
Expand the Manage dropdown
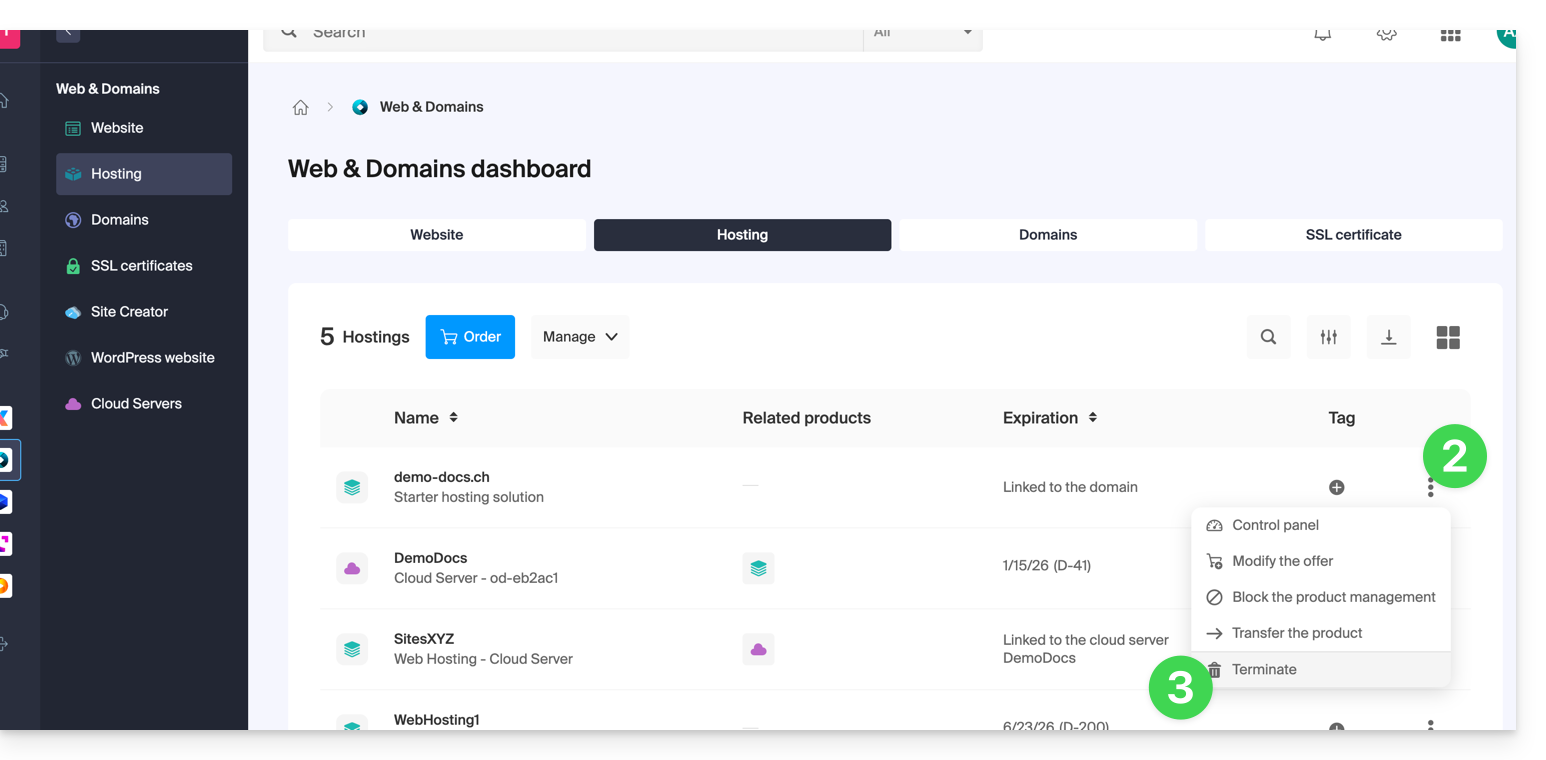tap(580, 337)
